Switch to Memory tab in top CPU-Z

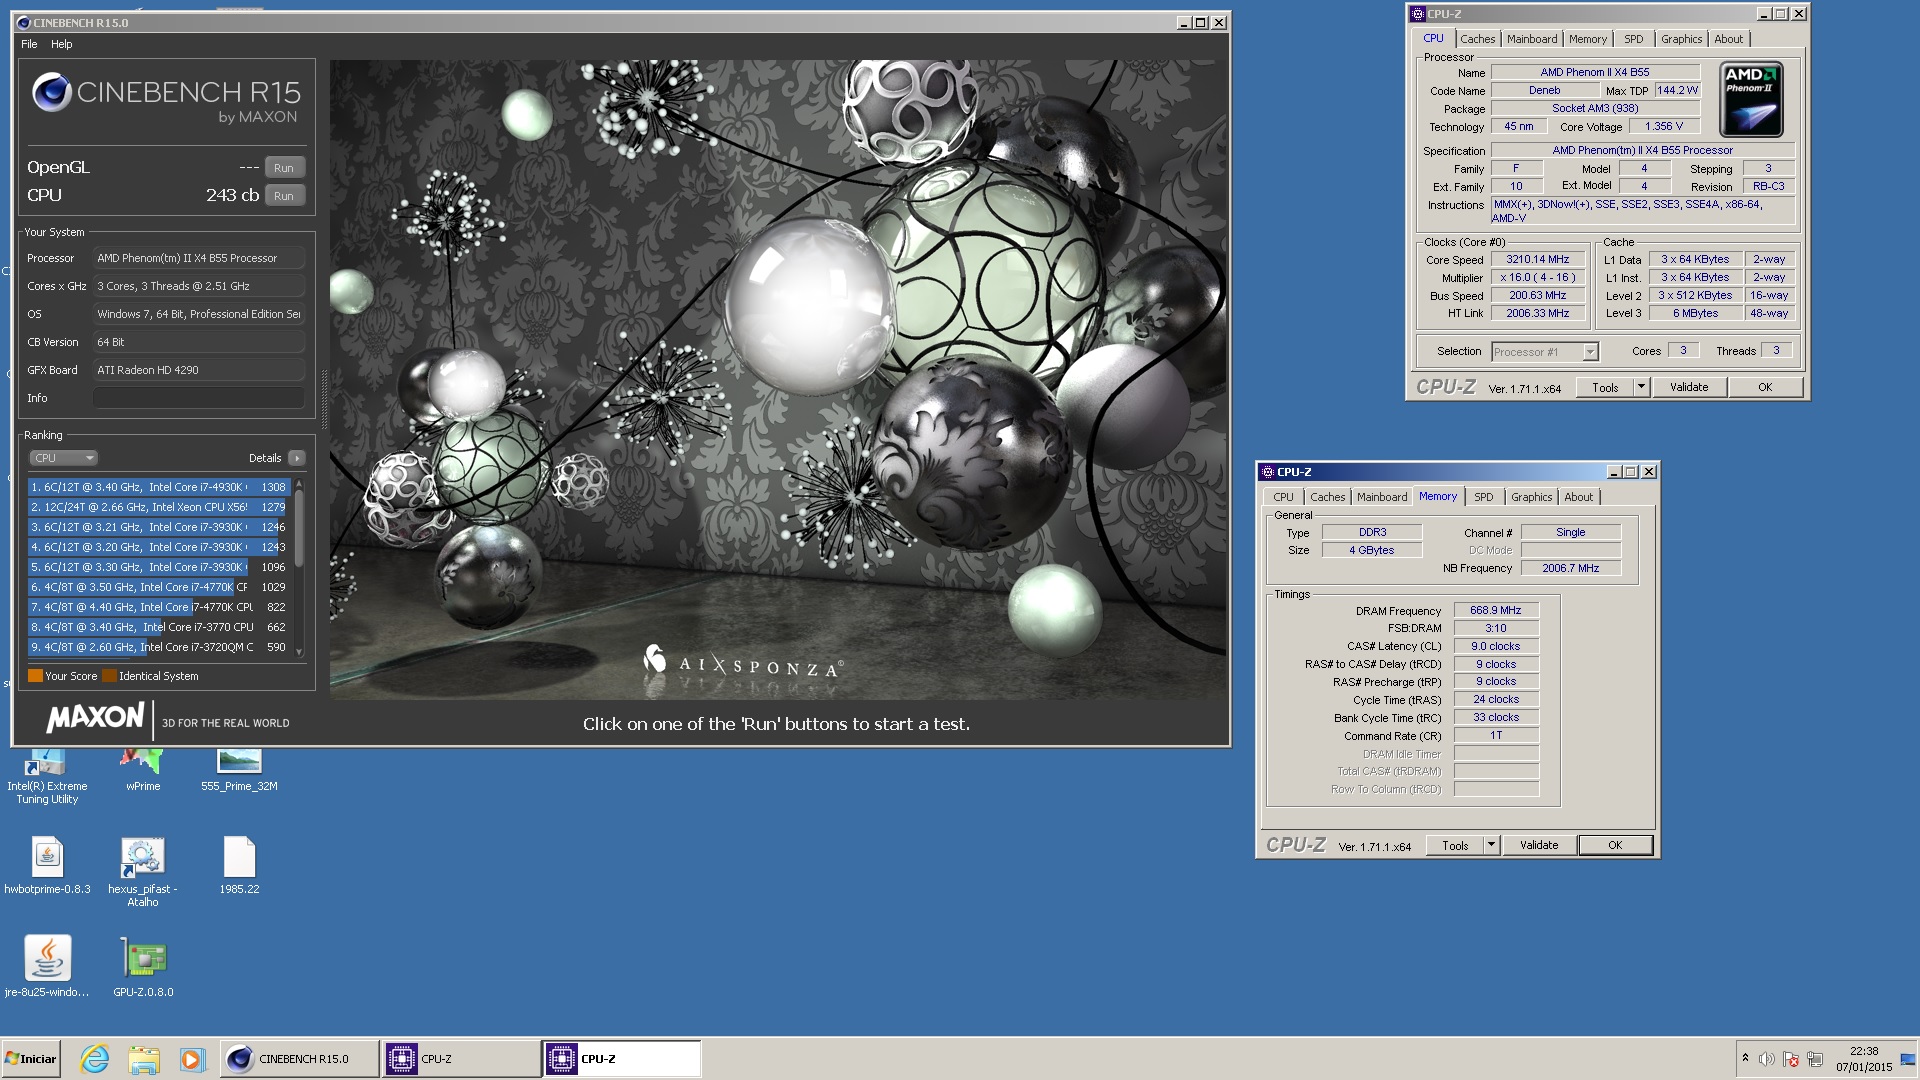click(x=1587, y=39)
